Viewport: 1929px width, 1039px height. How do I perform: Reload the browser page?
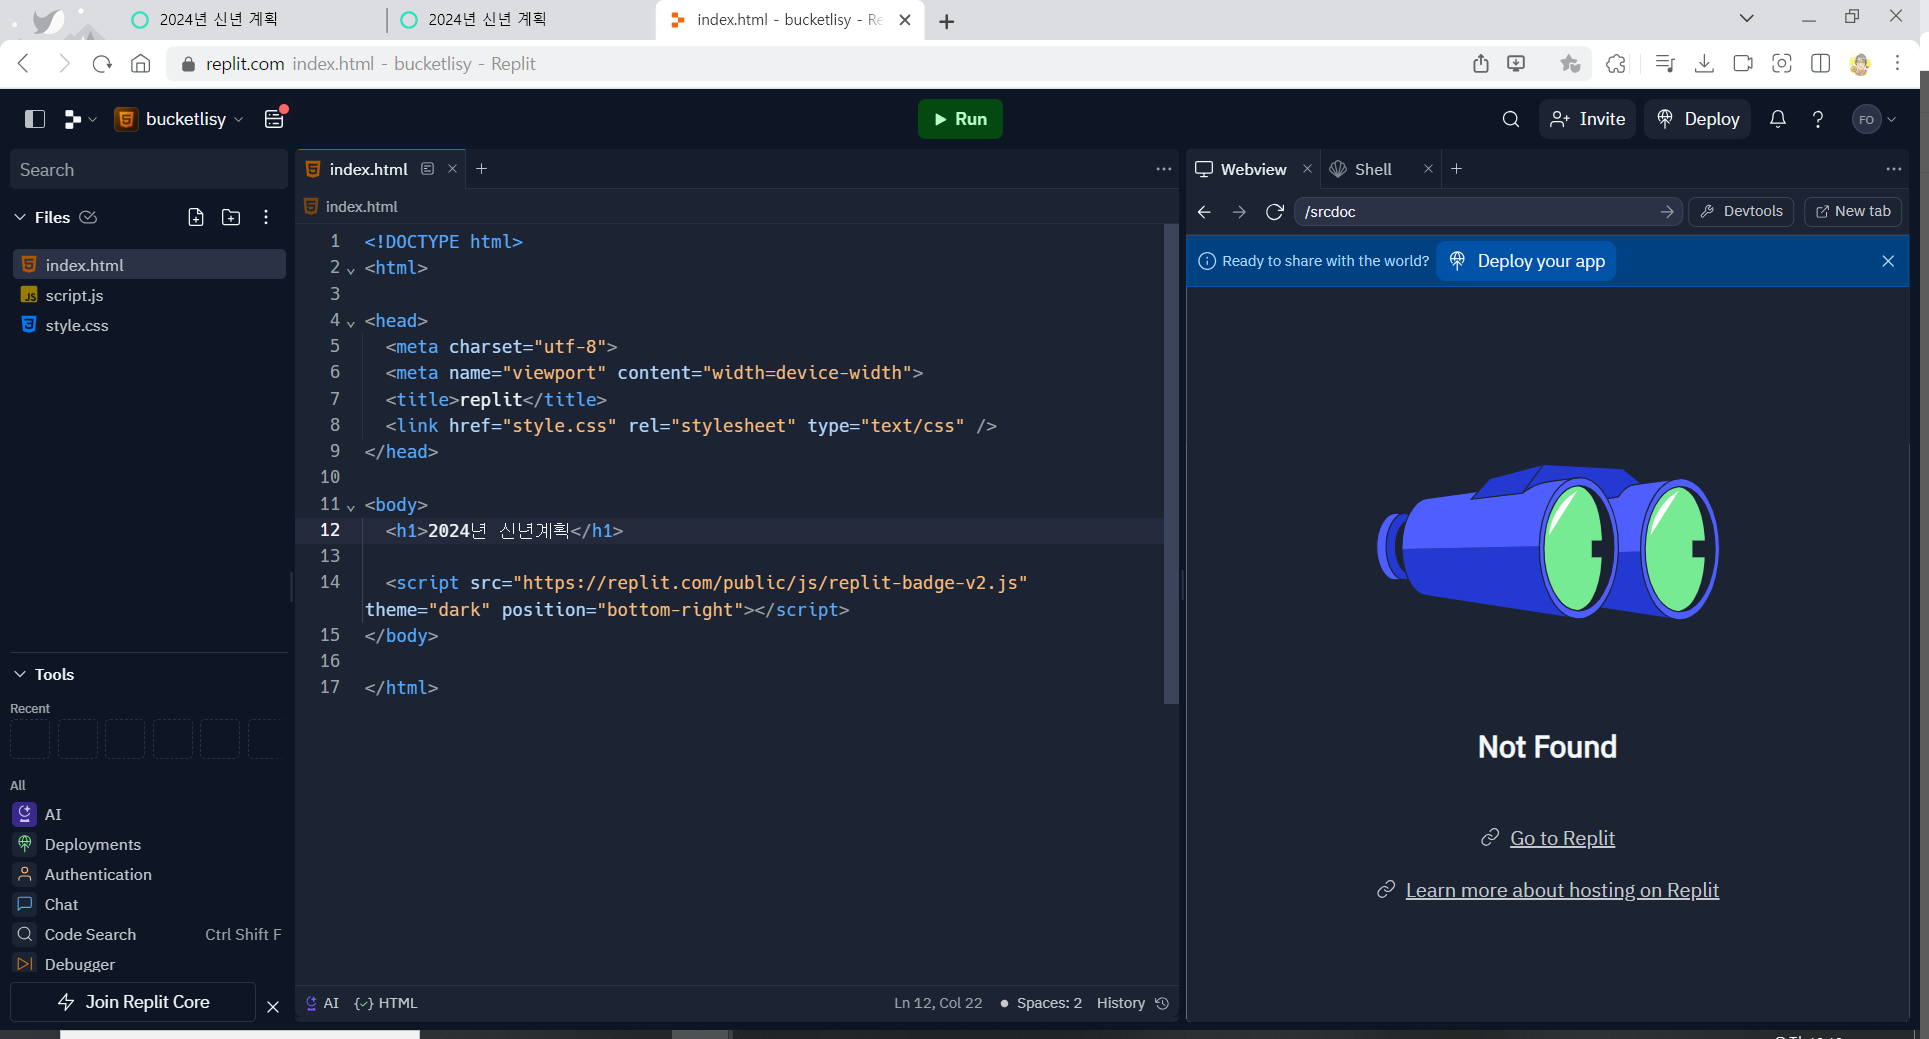pos(102,64)
